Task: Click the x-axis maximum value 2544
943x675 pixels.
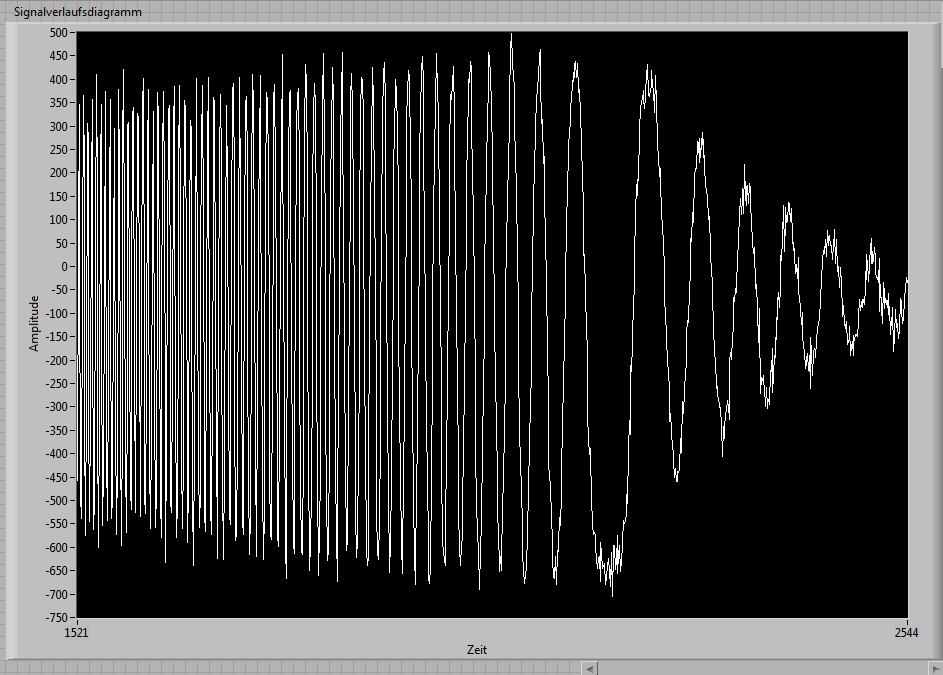Action: 906,632
